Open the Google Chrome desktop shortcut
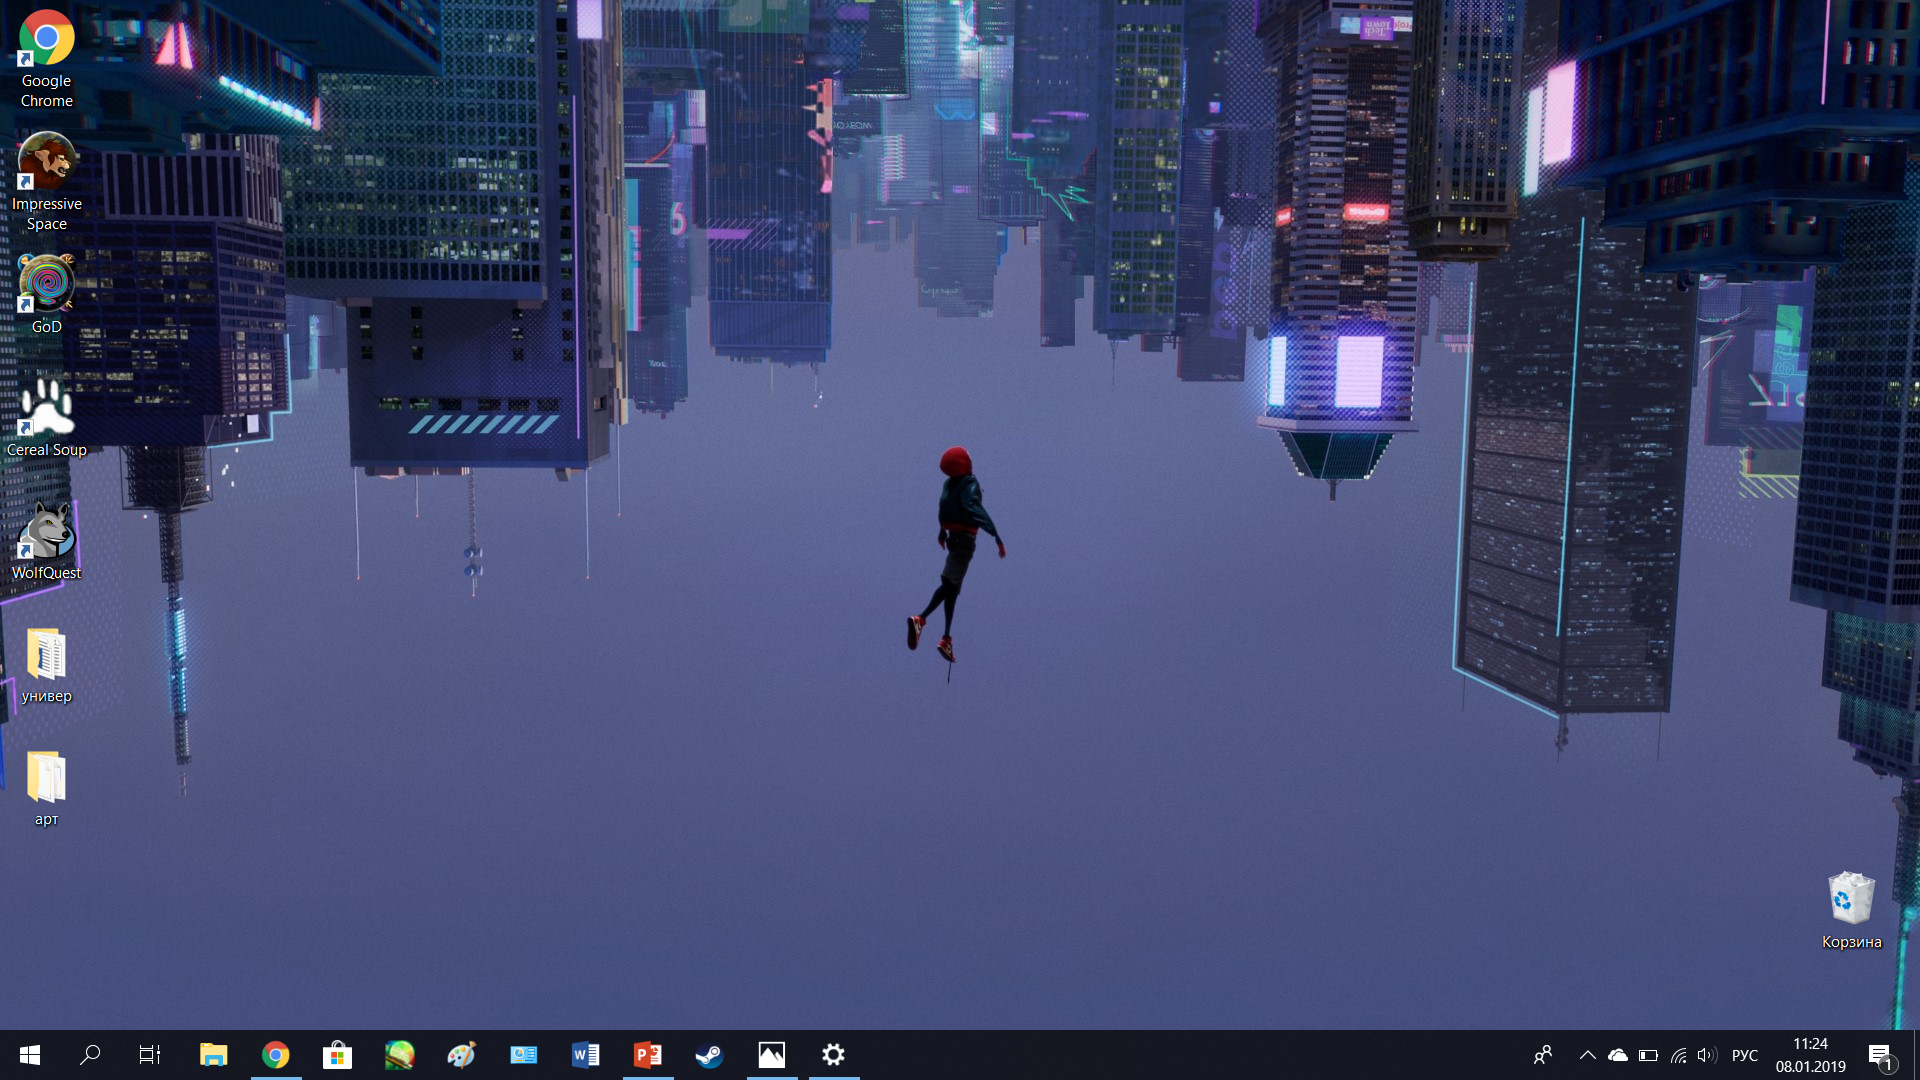 coord(46,59)
